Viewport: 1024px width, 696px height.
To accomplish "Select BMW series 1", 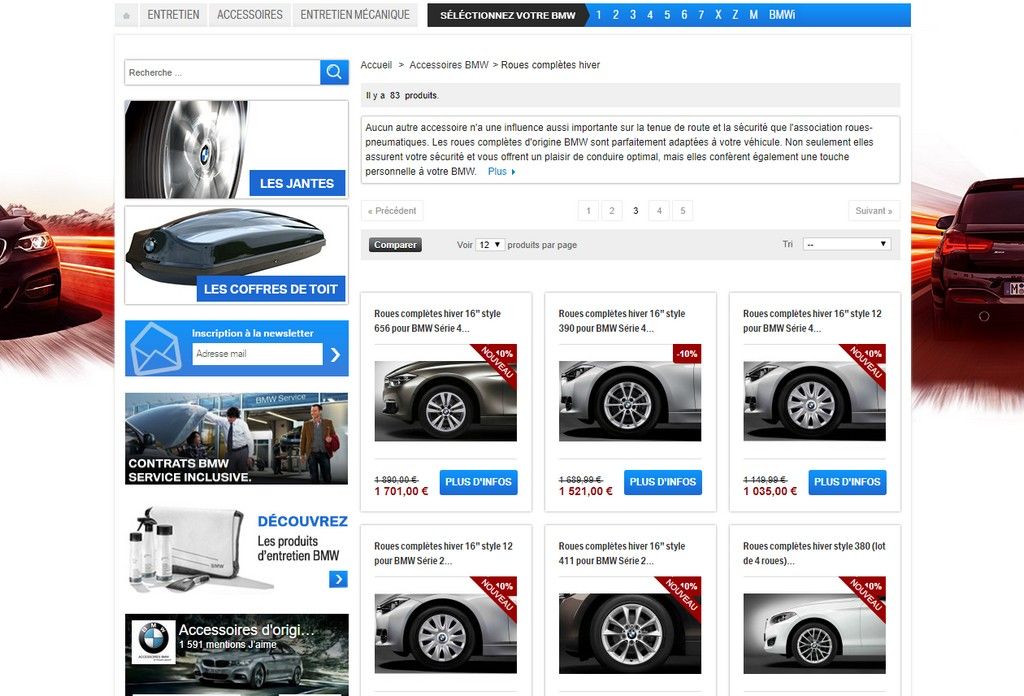I will [x=598, y=14].
